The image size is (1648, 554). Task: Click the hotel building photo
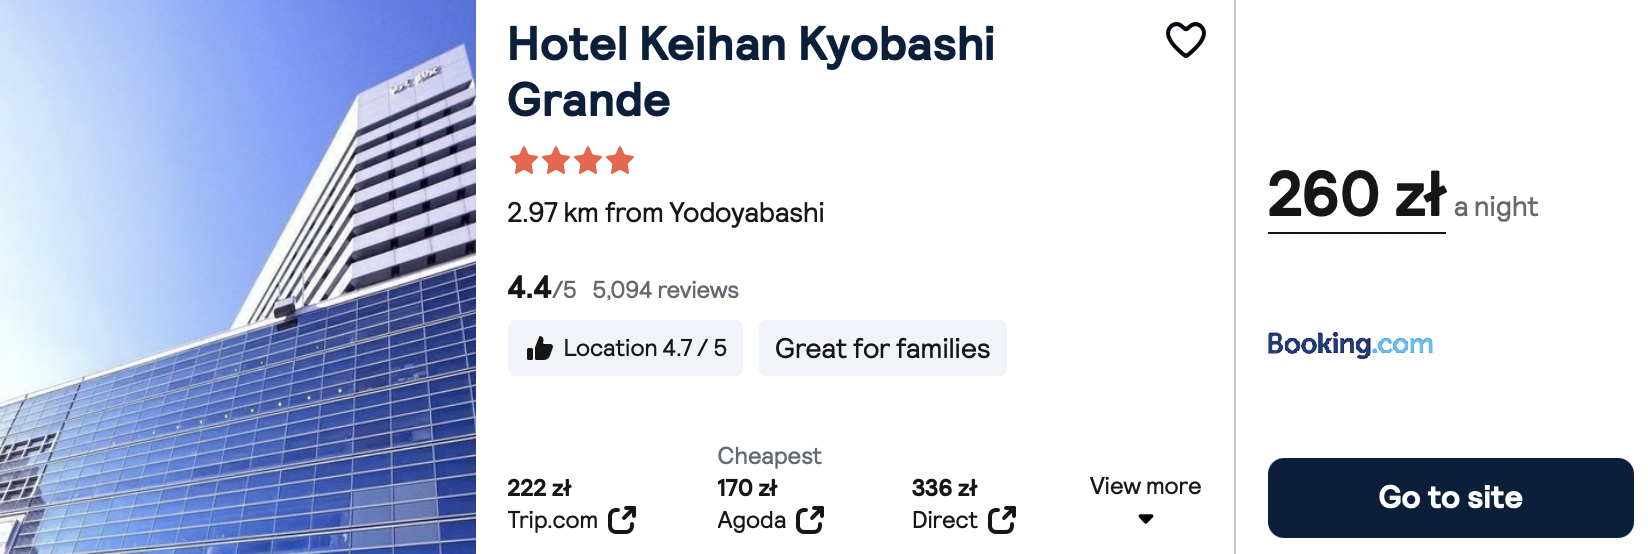238,277
